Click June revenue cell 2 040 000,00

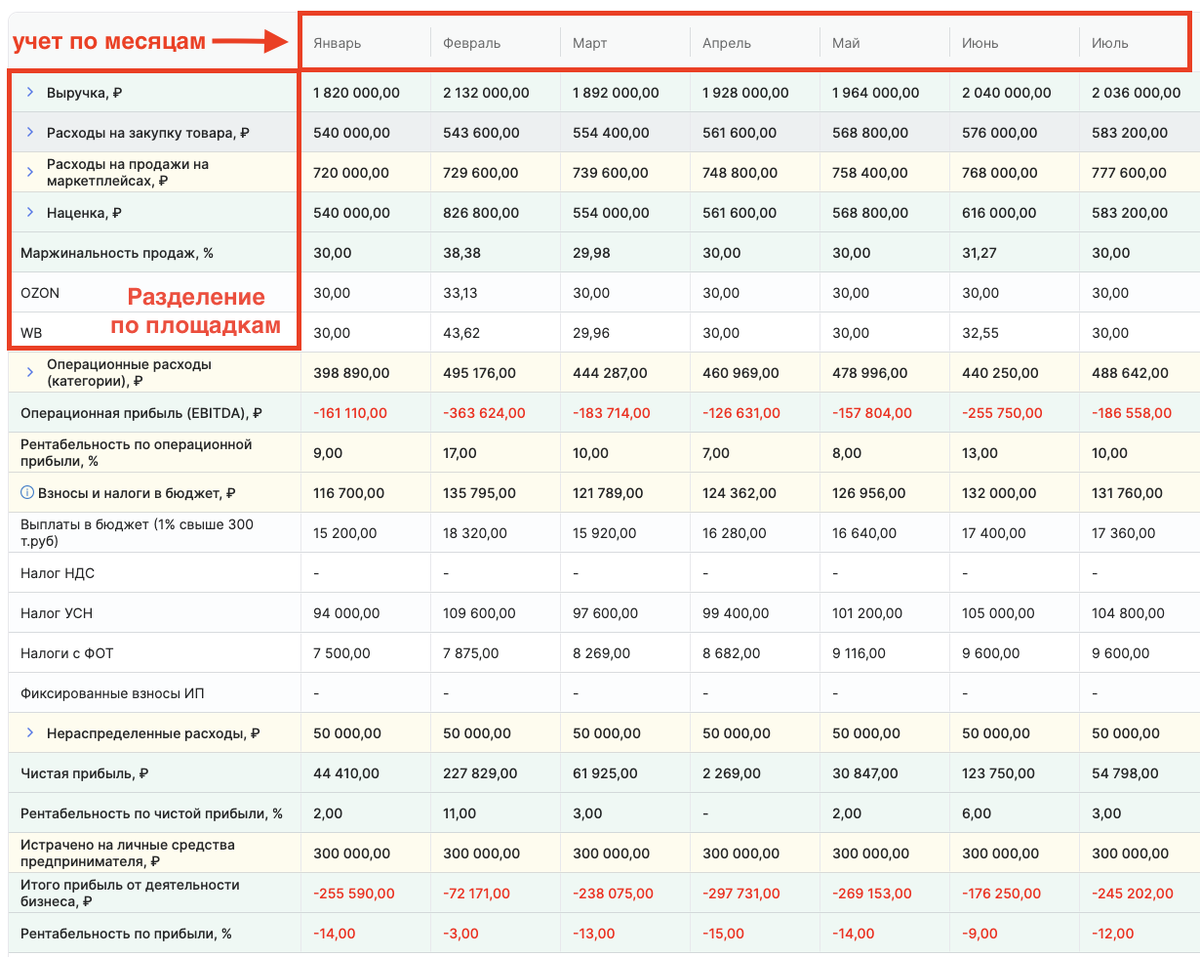click(x=1006, y=93)
